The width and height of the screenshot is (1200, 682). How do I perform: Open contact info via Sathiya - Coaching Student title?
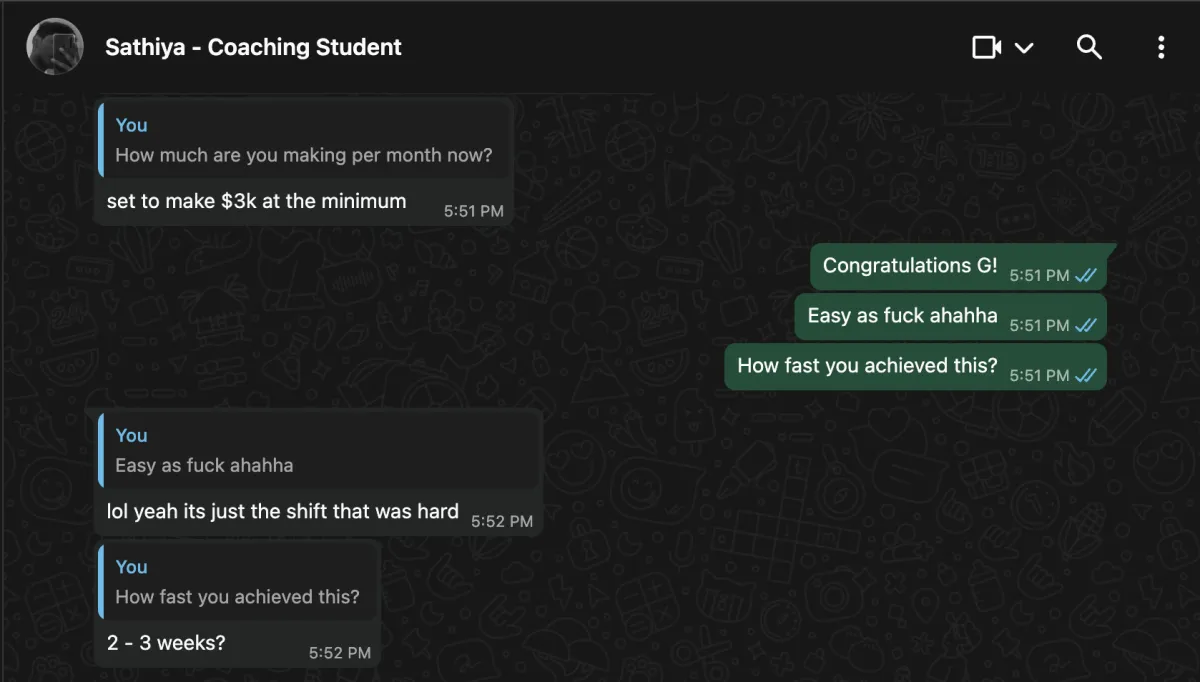253,47
